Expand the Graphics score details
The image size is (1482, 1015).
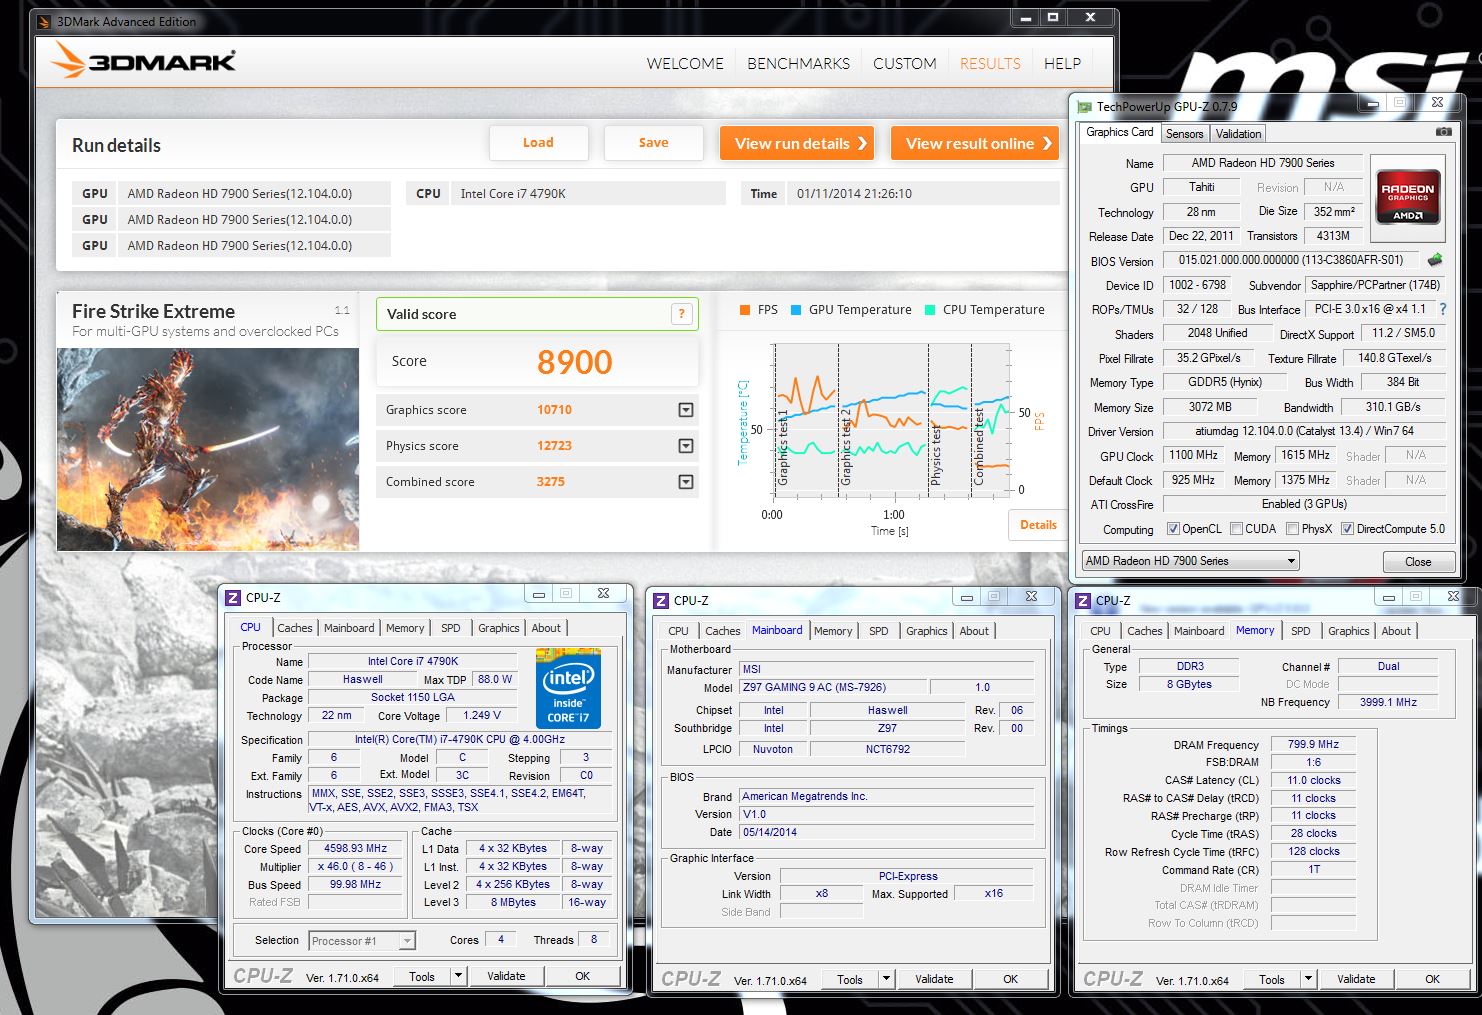pyautogui.click(x=686, y=410)
